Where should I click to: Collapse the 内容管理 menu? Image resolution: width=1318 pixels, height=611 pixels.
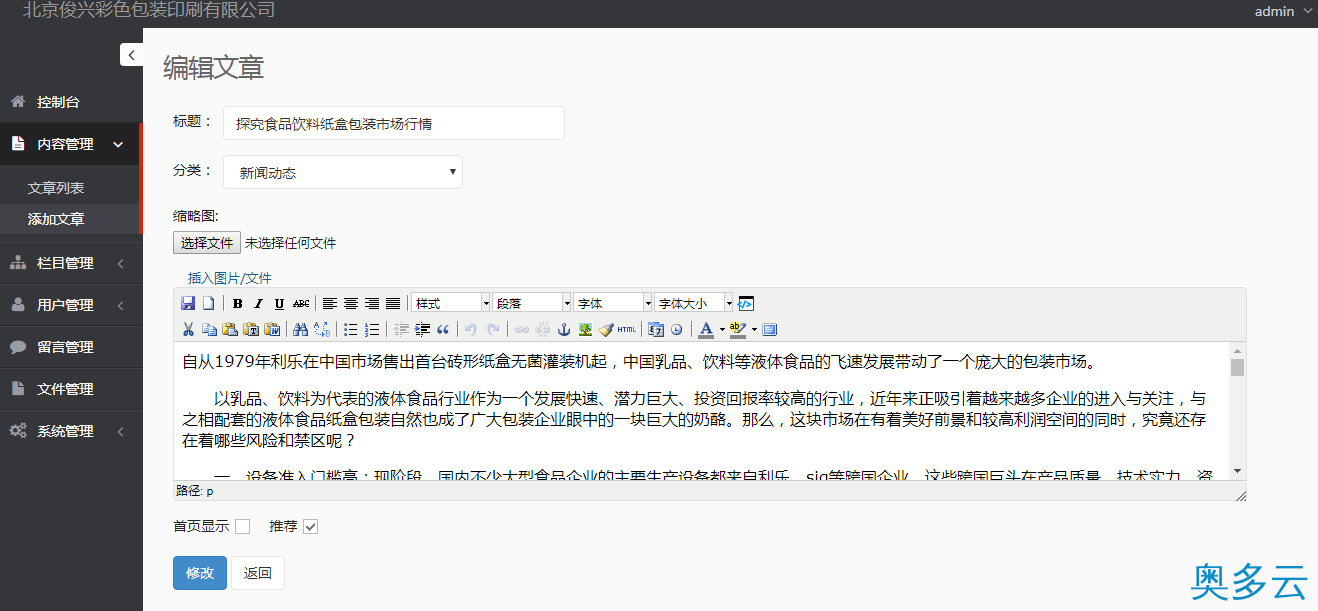point(70,144)
